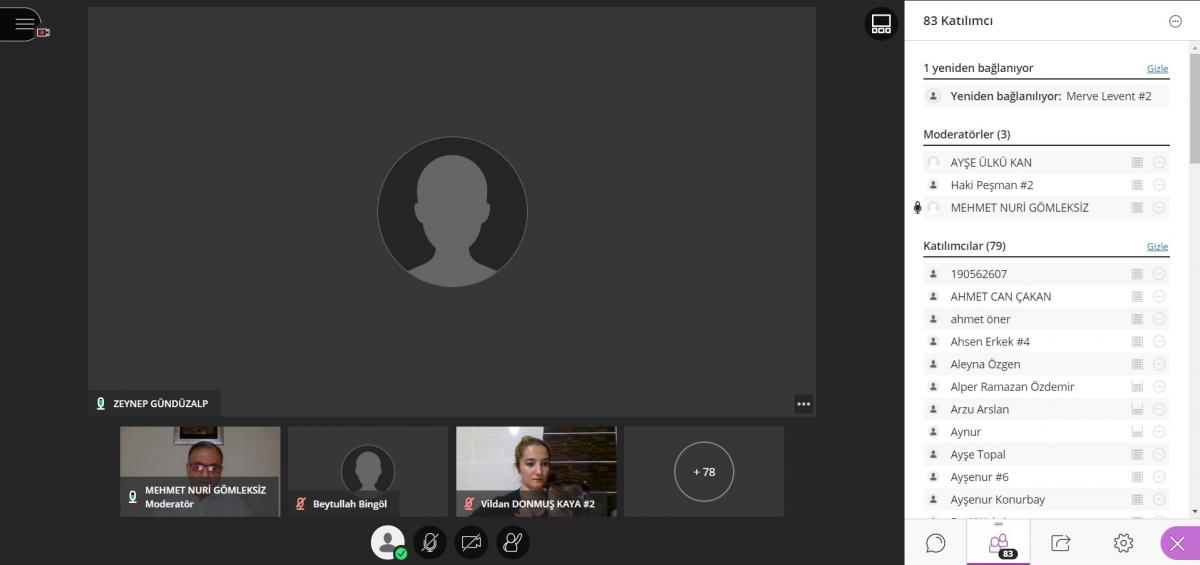Image resolution: width=1200 pixels, height=565 pixels.
Task: Open the three-dot options on Zeynep's video
Action: 804,404
